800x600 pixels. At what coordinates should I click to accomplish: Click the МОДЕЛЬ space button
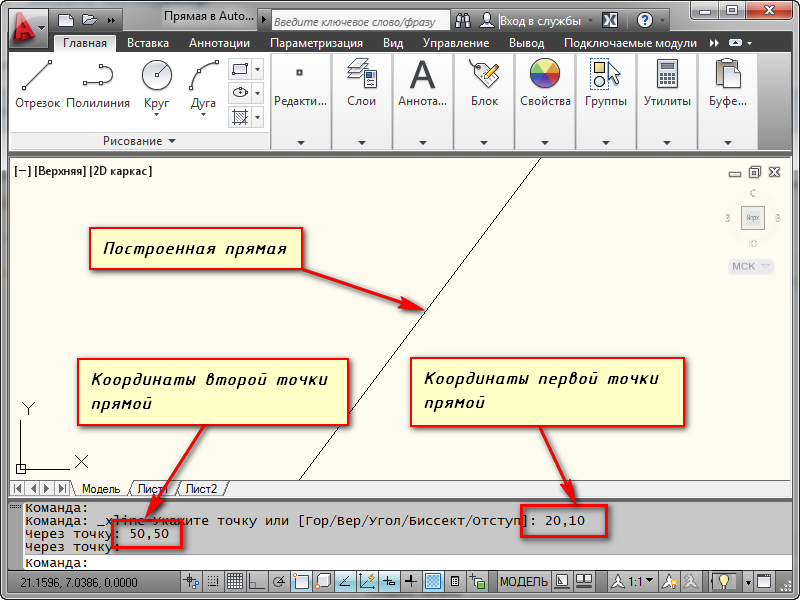click(523, 582)
